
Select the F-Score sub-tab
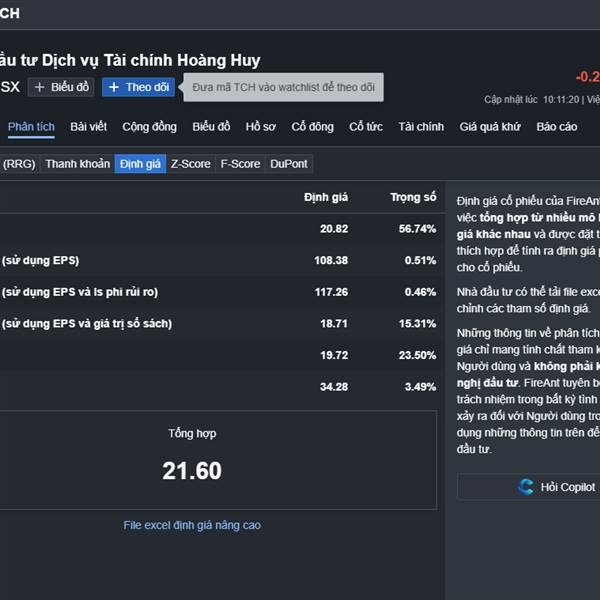(x=240, y=164)
